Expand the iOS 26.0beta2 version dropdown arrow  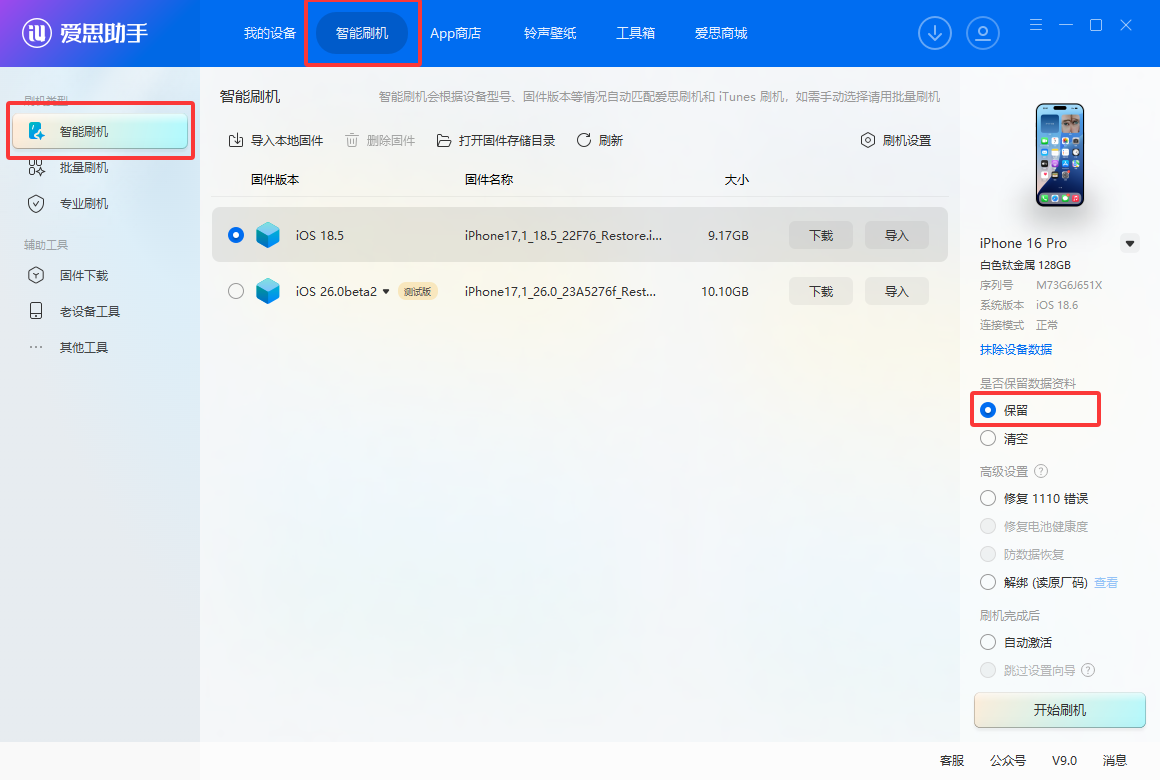click(x=386, y=292)
